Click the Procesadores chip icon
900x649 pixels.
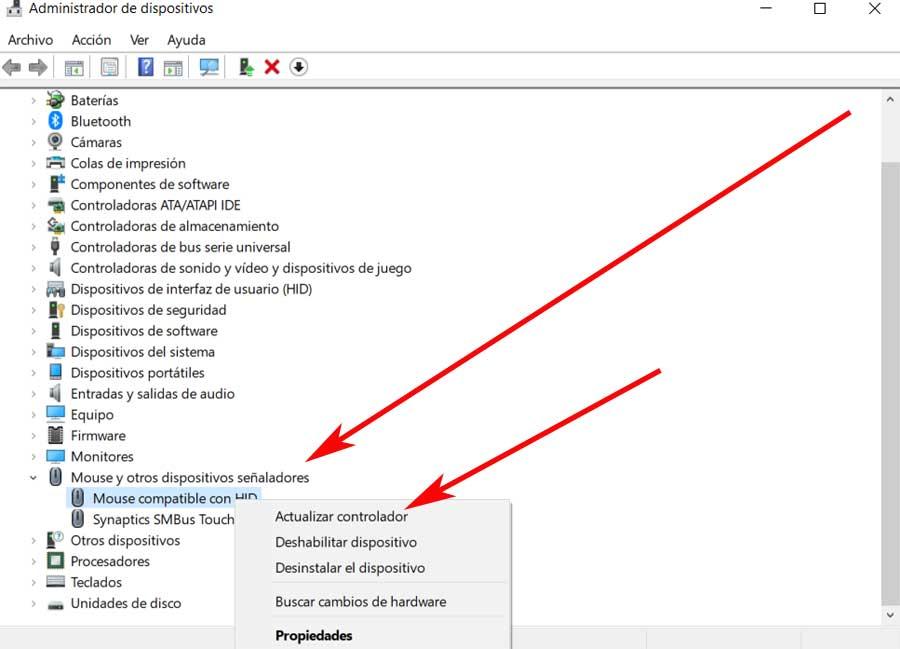point(56,561)
